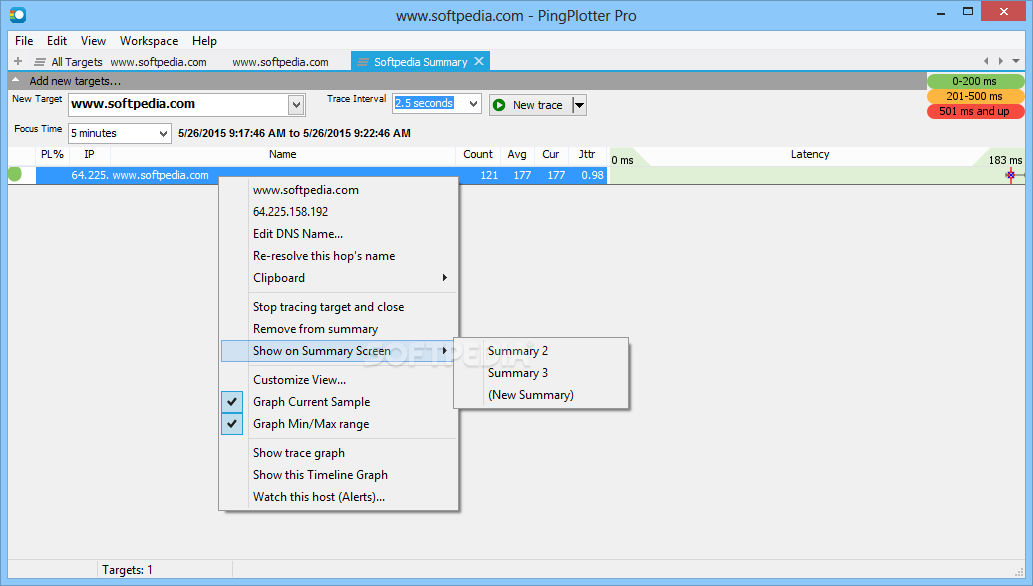Choose Summary 2 in submenu
This screenshot has width=1033, height=586.
tap(518, 351)
